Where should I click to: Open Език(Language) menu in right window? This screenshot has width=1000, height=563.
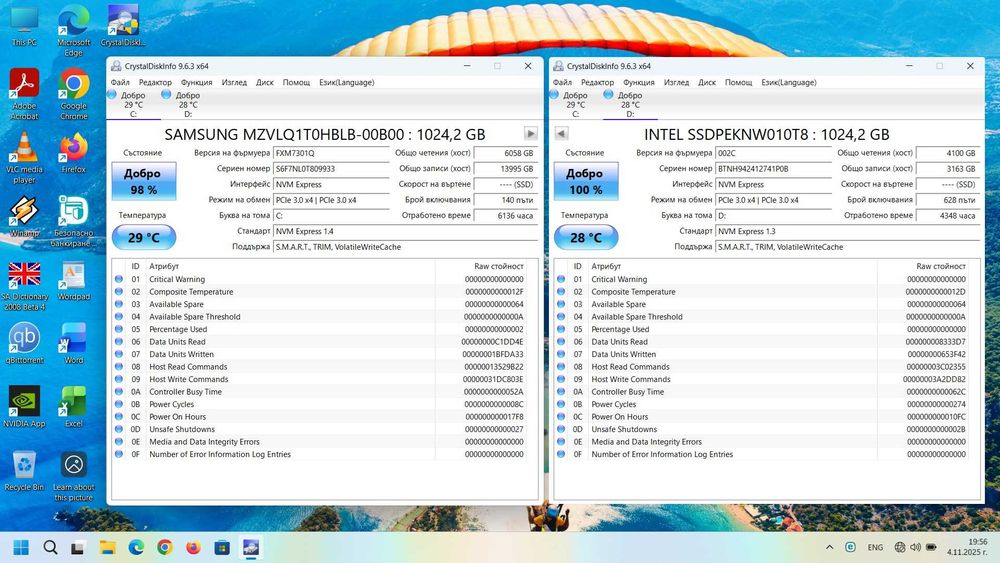[x=789, y=82]
